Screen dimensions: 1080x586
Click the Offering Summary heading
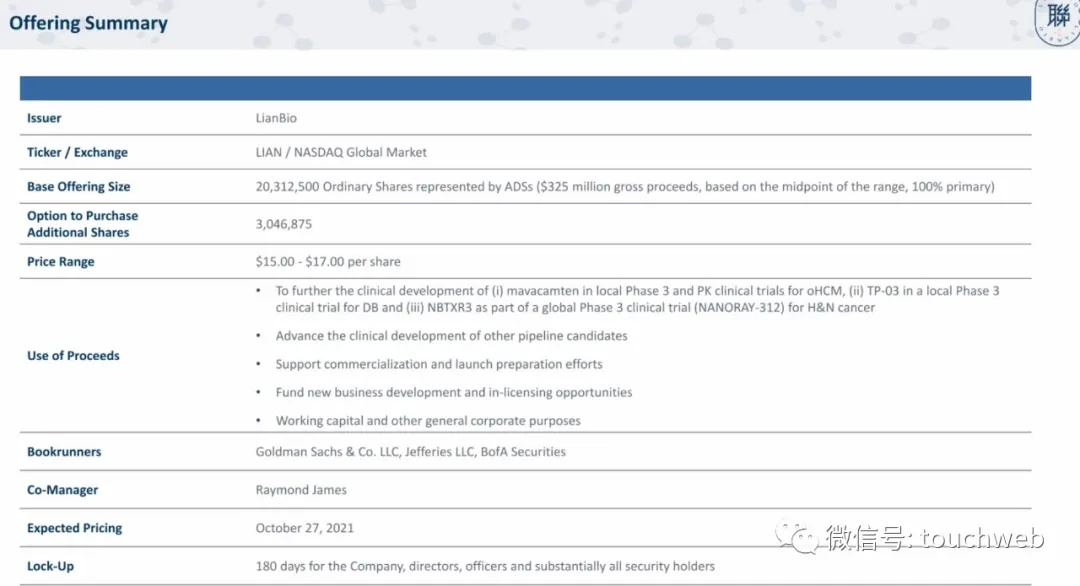[88, 23]
